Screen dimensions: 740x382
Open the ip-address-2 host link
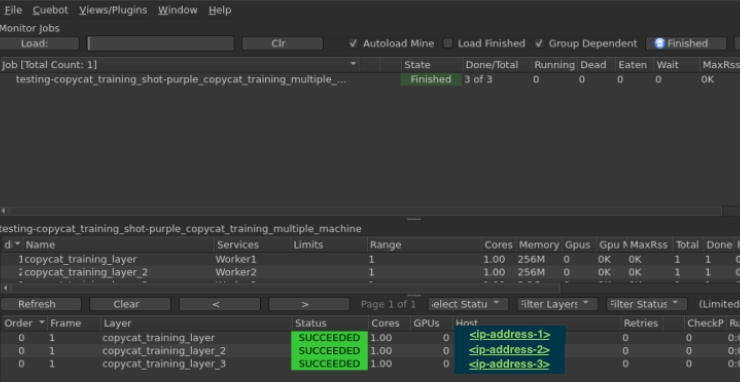(x=509, y=350)
